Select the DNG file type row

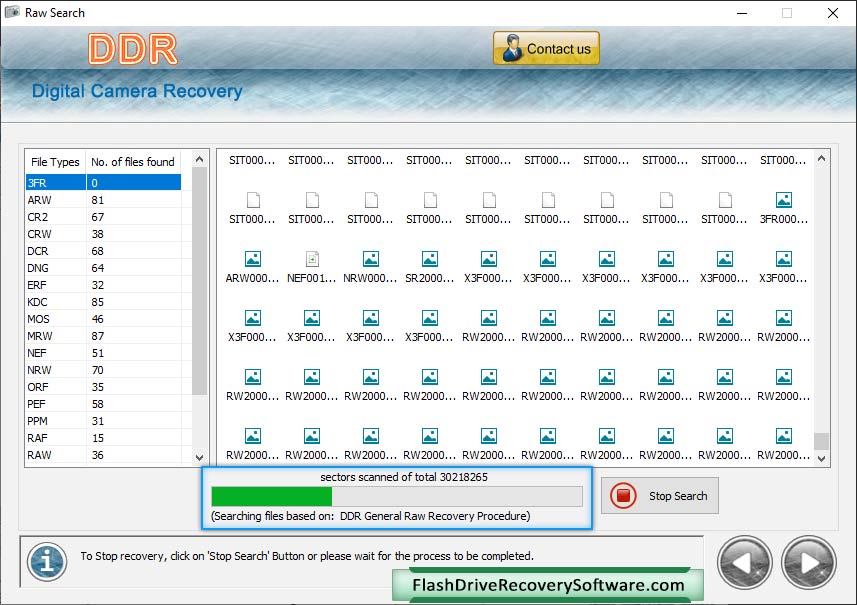[x=103, y=268]
